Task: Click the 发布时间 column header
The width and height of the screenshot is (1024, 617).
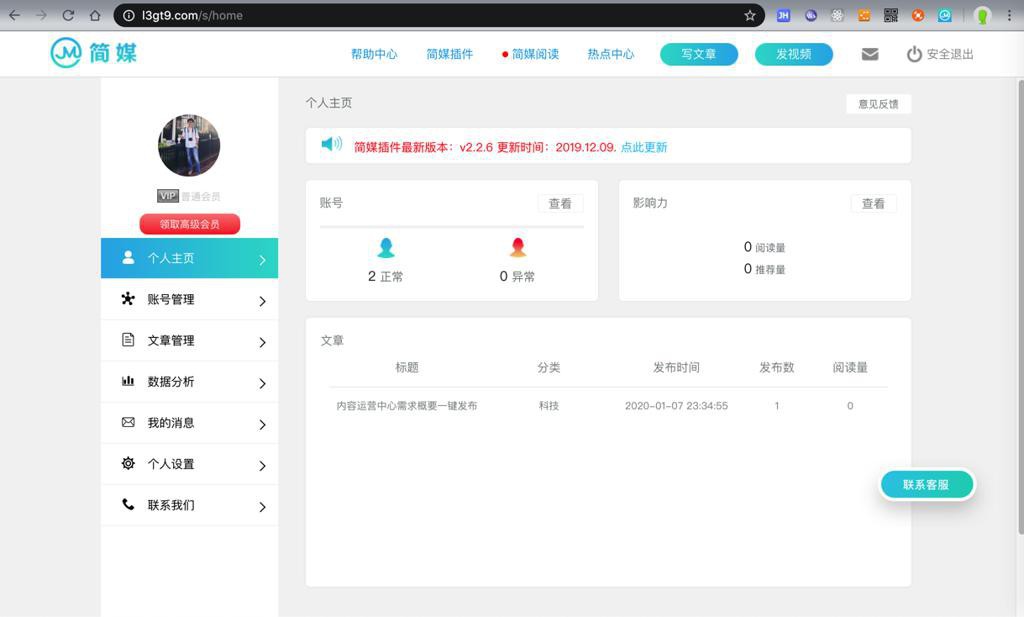Action: (677, 367)
